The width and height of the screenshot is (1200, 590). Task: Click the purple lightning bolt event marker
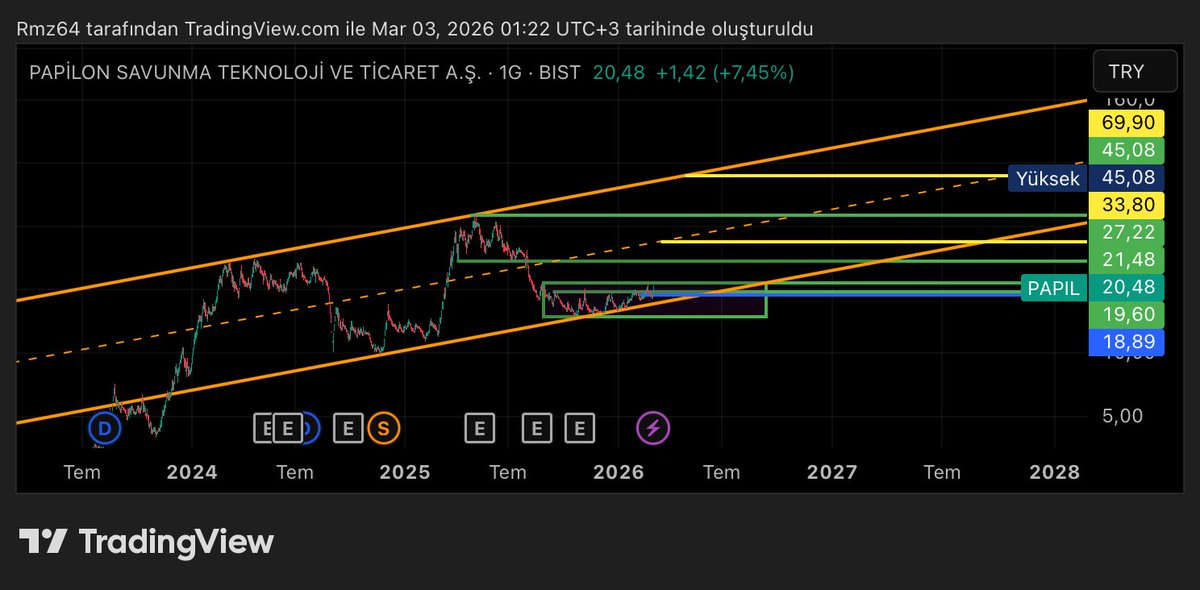click(x=653, y=429)
